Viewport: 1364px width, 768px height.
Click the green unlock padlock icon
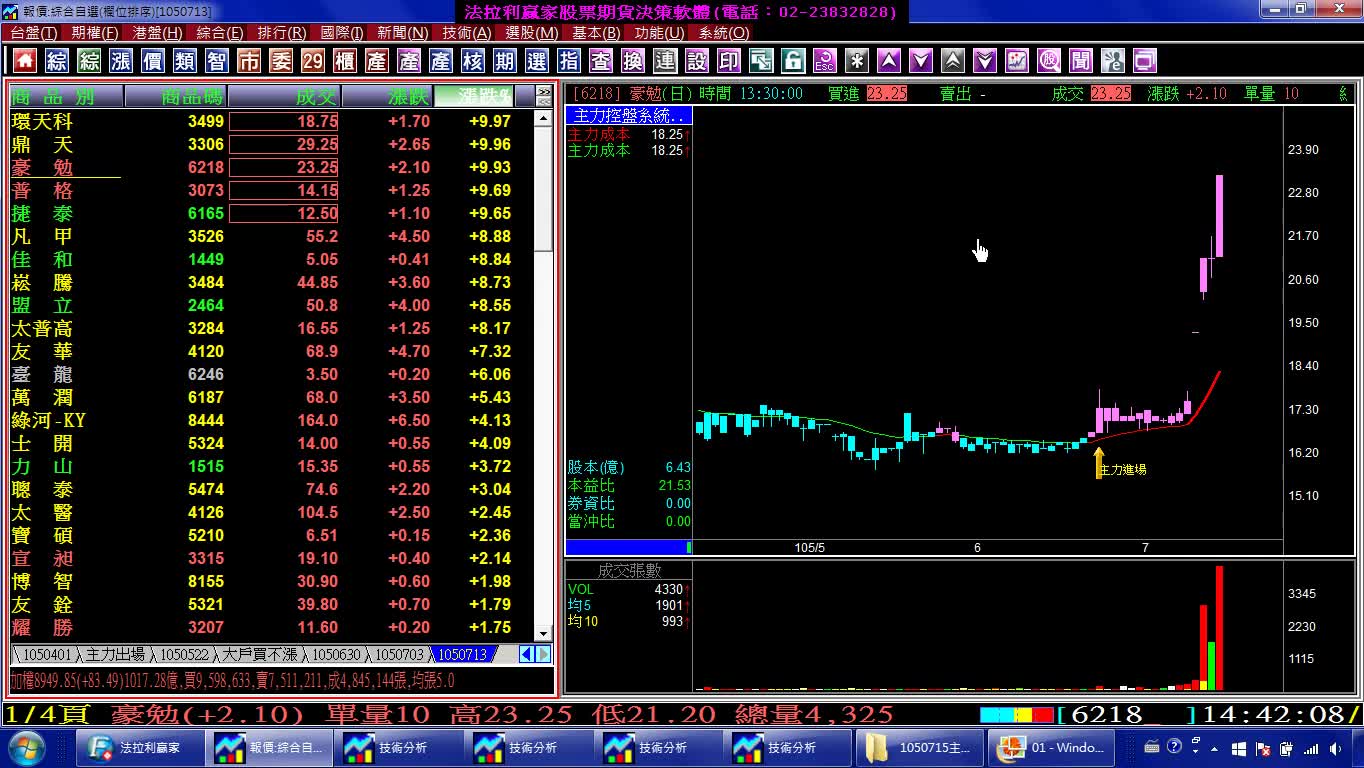[793, 61]
